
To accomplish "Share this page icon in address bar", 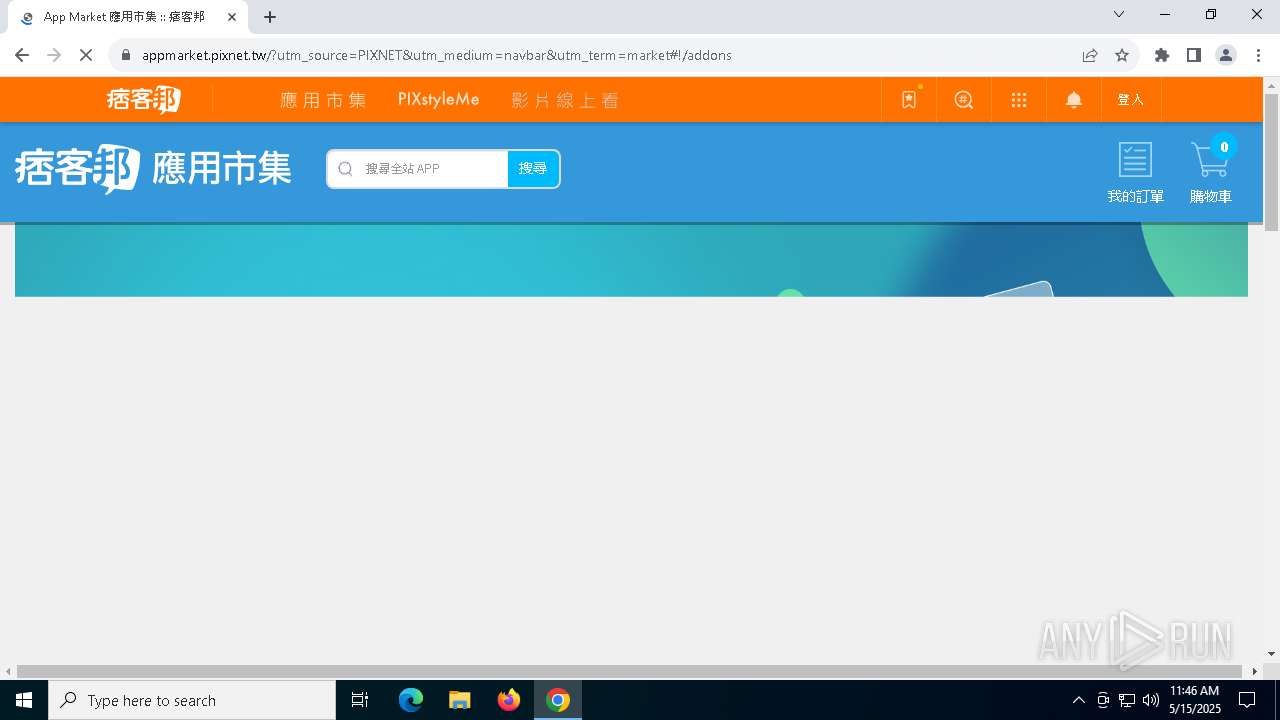I will pyautogui.click(x=1090, y=55).
